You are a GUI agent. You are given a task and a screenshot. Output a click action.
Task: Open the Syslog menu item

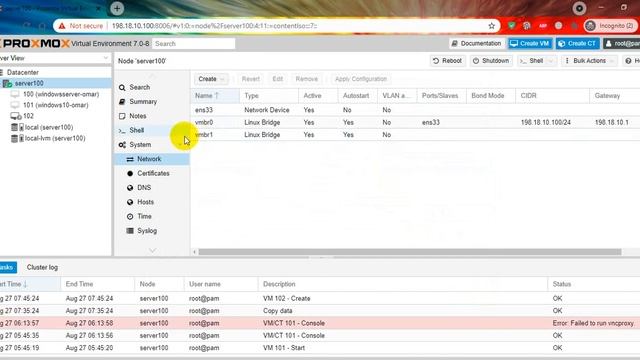pos(147,231)
